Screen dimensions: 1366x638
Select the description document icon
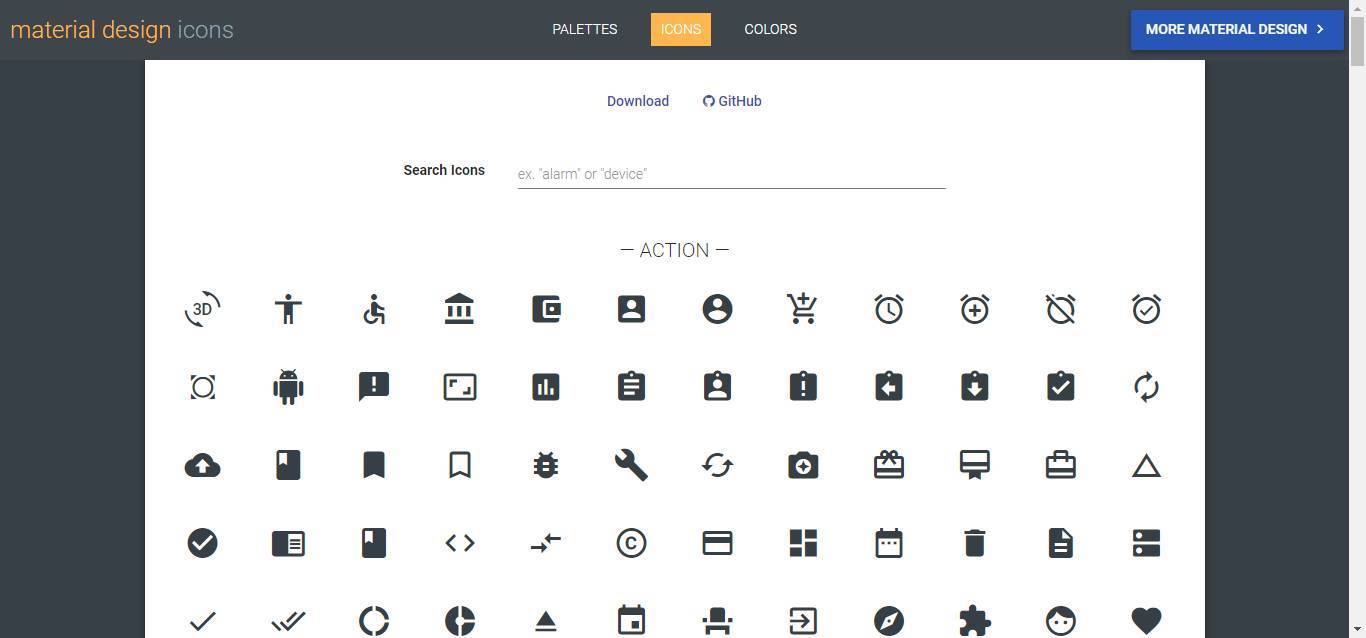coord(1061,543)
